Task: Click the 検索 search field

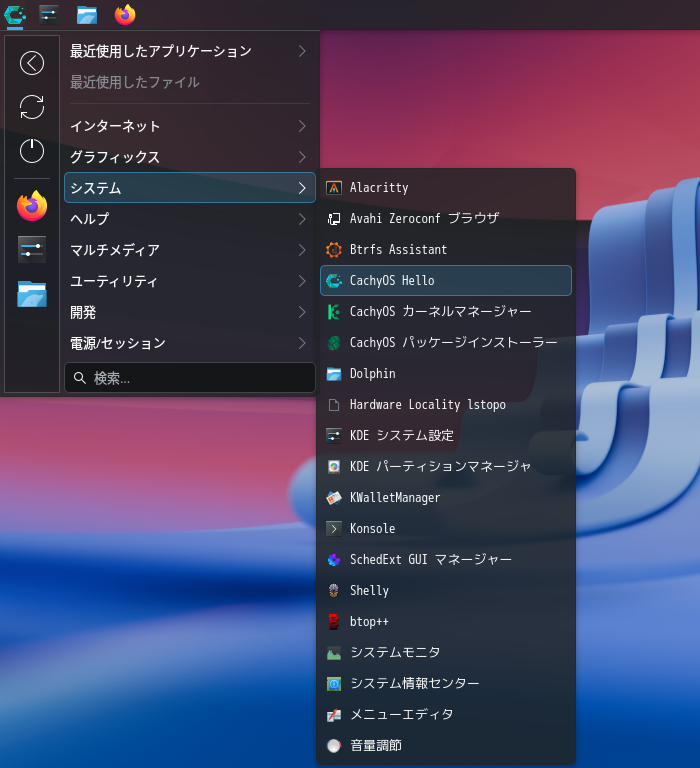Action: pos(190,378)
